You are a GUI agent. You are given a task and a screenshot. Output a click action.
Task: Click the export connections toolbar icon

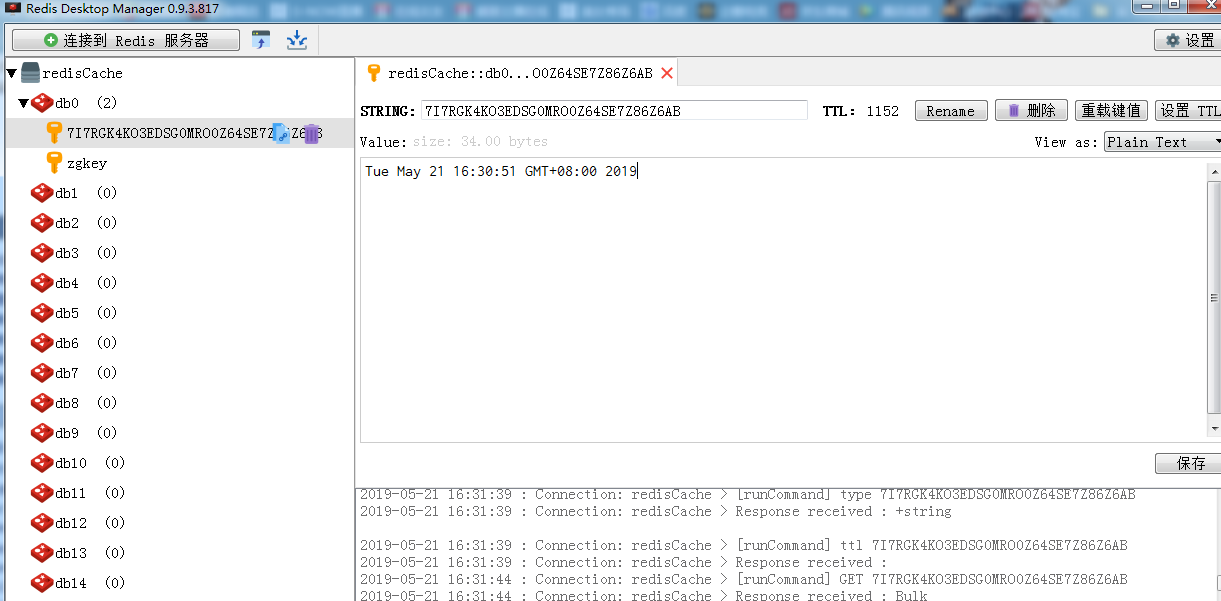click(297, 40)
